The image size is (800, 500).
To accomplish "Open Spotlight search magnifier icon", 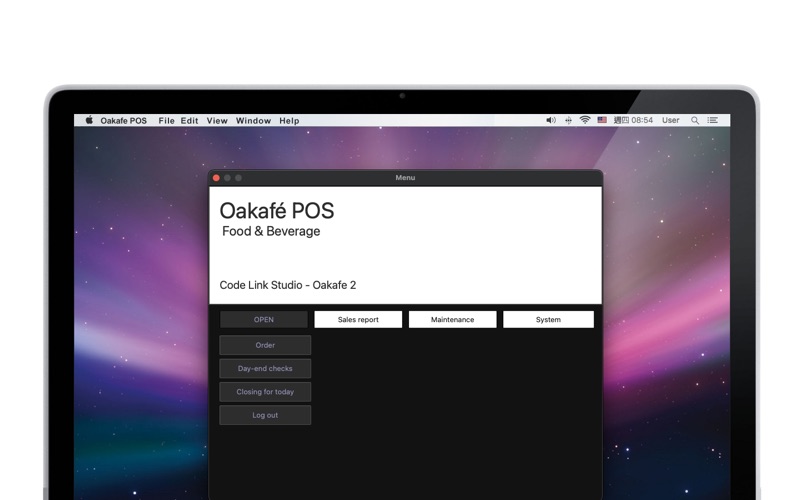I will coord(694,120).
